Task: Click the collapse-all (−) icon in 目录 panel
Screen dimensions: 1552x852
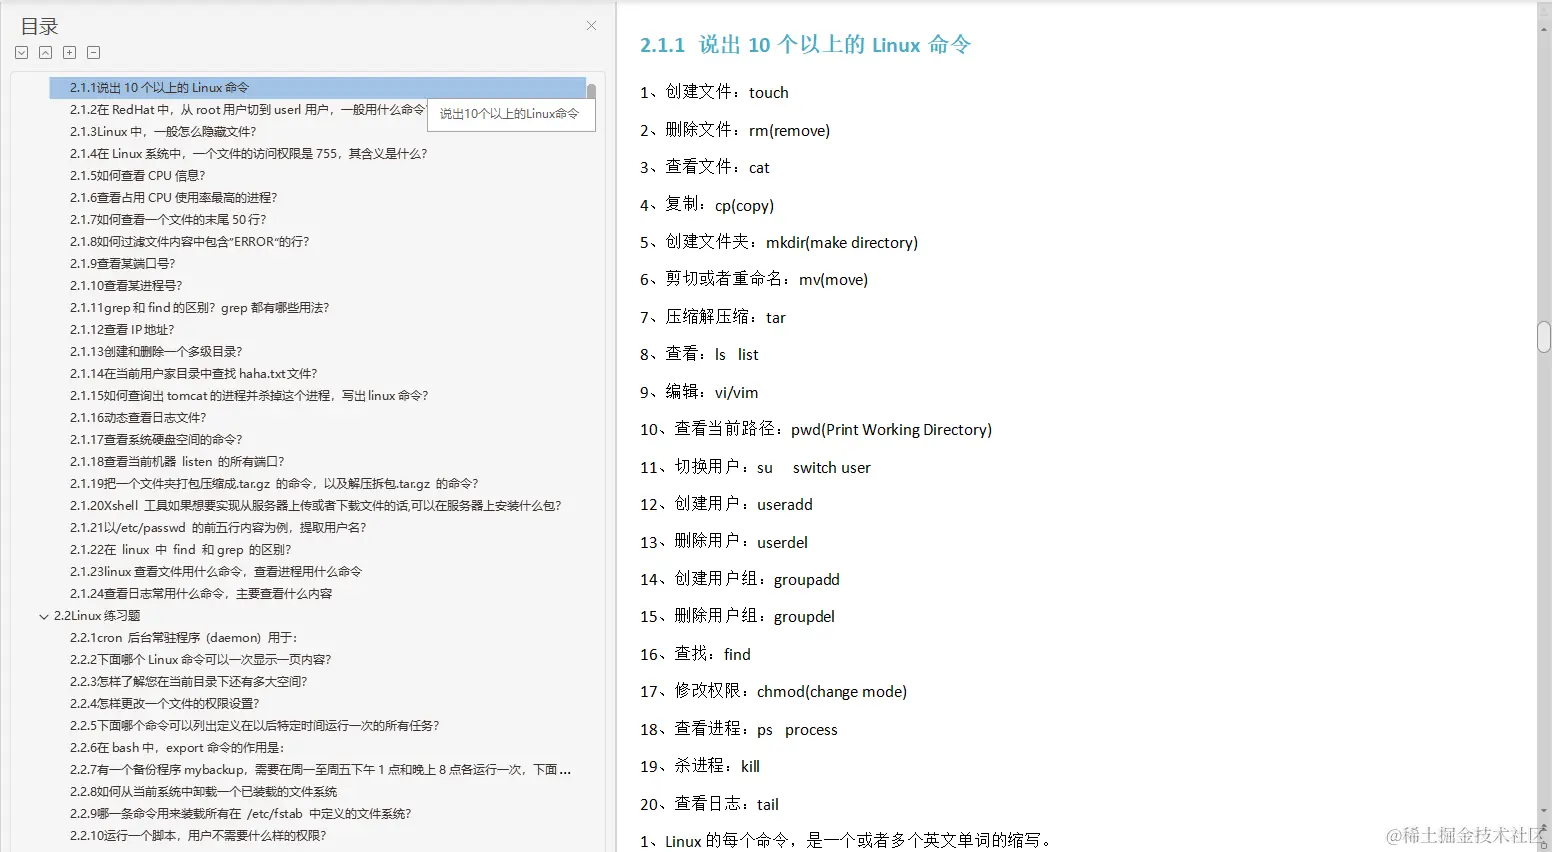Action: click(x=93, y=52)
